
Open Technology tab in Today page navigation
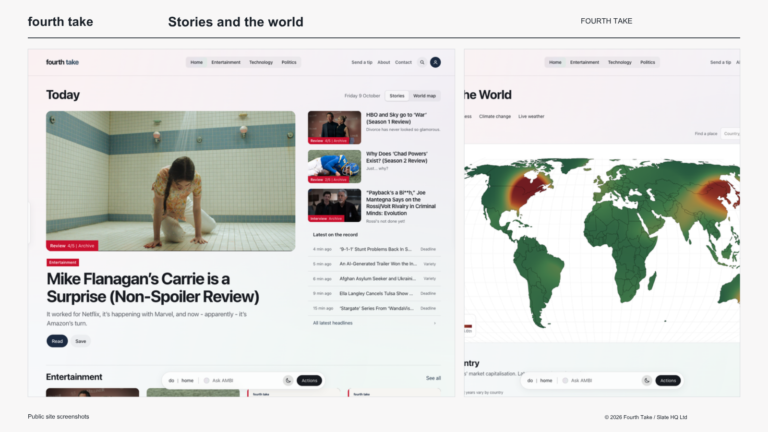[261, 62]
